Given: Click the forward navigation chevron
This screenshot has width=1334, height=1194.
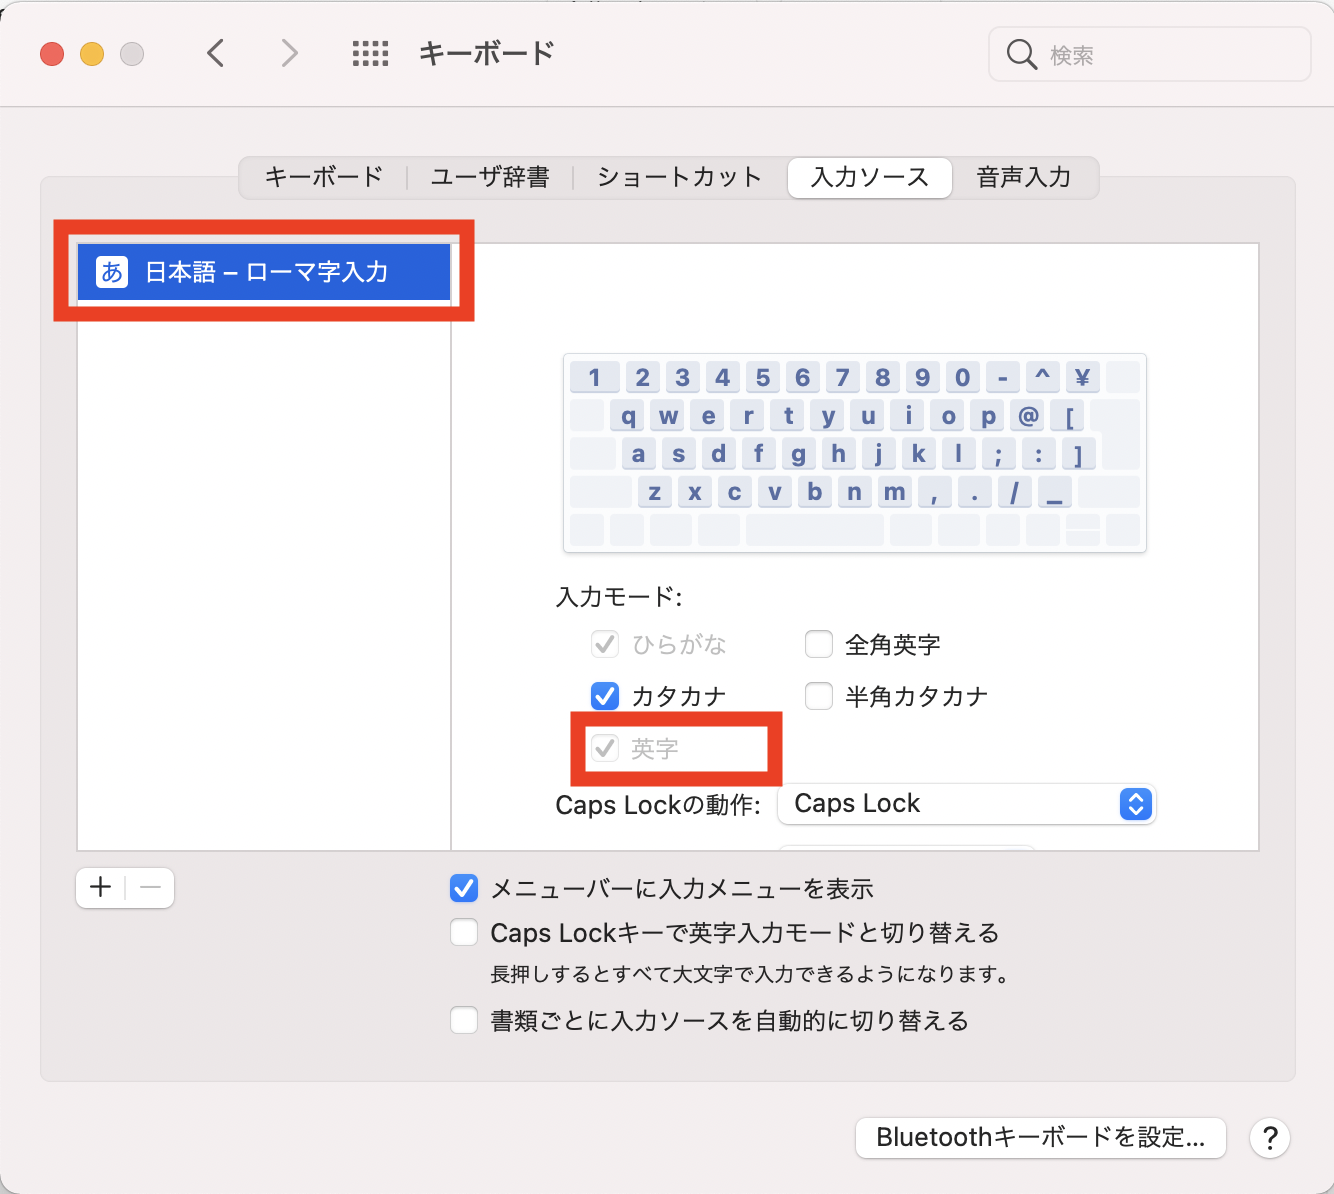Looking at the screenshot, I should (x=288, y=53).
